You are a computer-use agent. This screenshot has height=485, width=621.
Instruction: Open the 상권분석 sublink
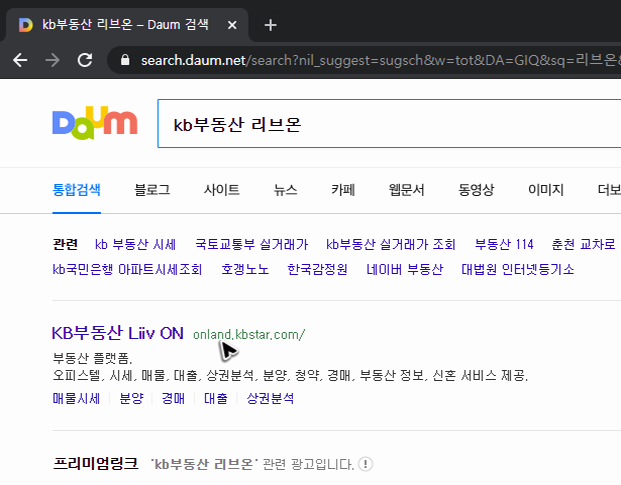coord(270,398)
